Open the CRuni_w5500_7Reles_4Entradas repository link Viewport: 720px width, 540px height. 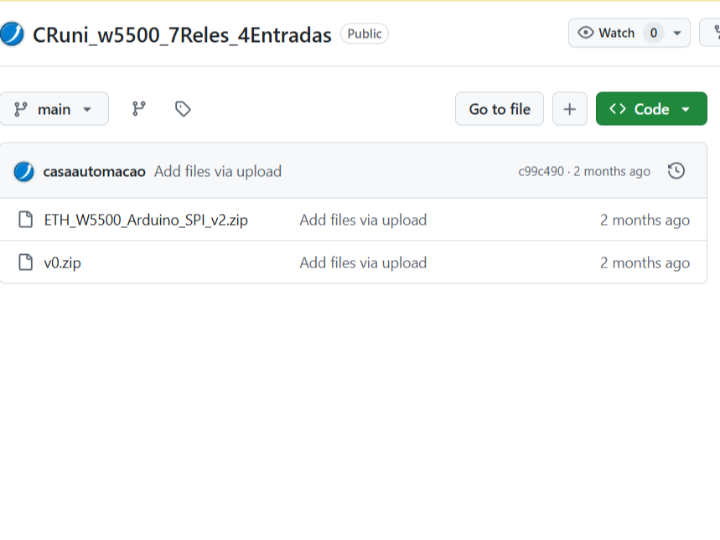[182, 35]
